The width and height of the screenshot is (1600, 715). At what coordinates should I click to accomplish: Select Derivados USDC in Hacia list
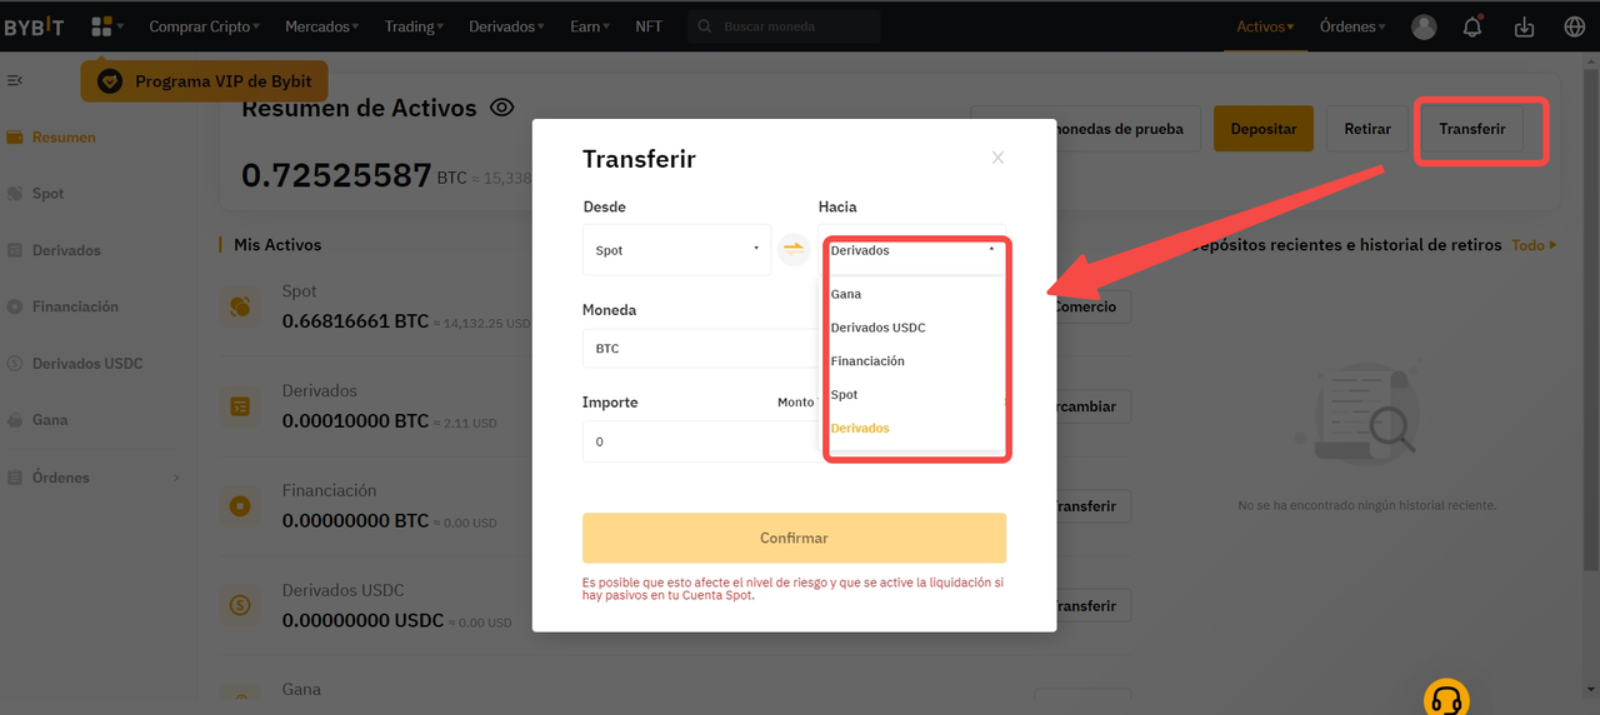[x=878, y=328]
